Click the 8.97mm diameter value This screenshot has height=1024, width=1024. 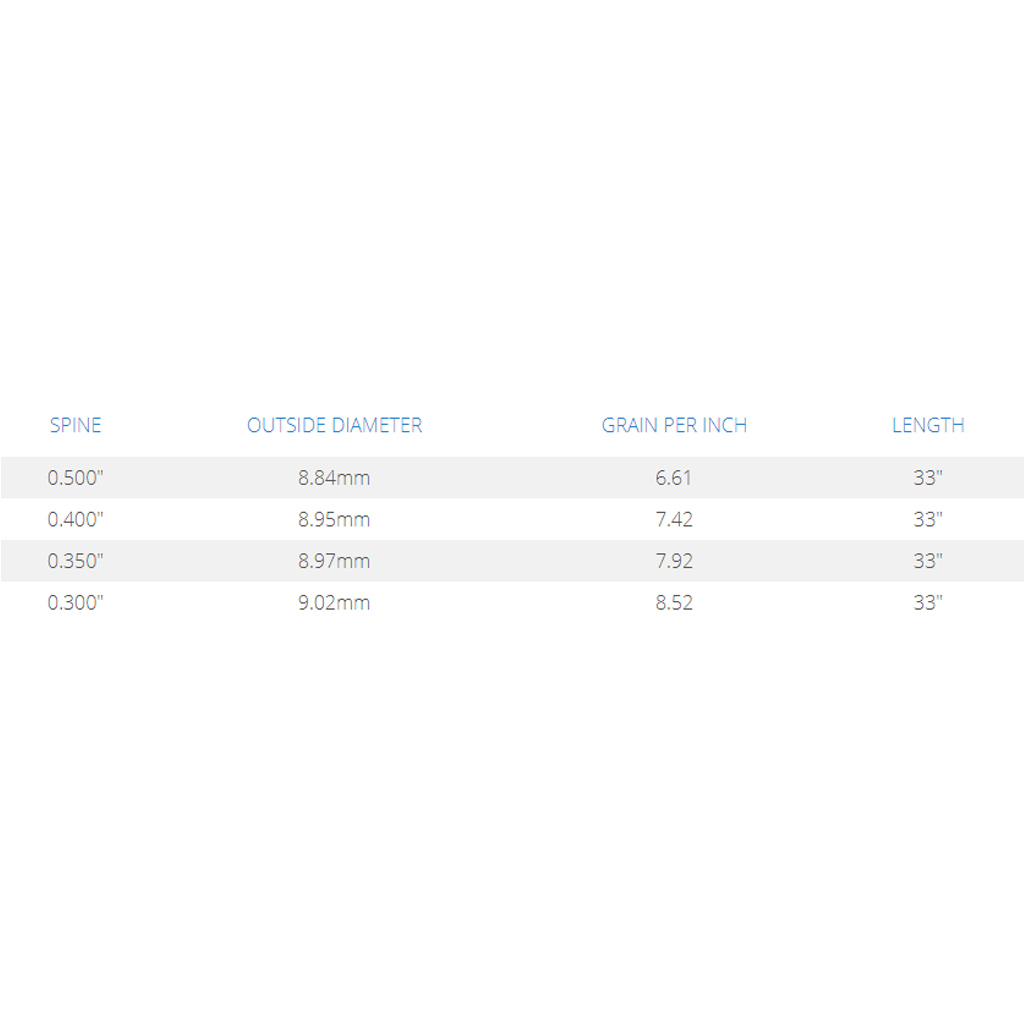(x=334, y=561)
